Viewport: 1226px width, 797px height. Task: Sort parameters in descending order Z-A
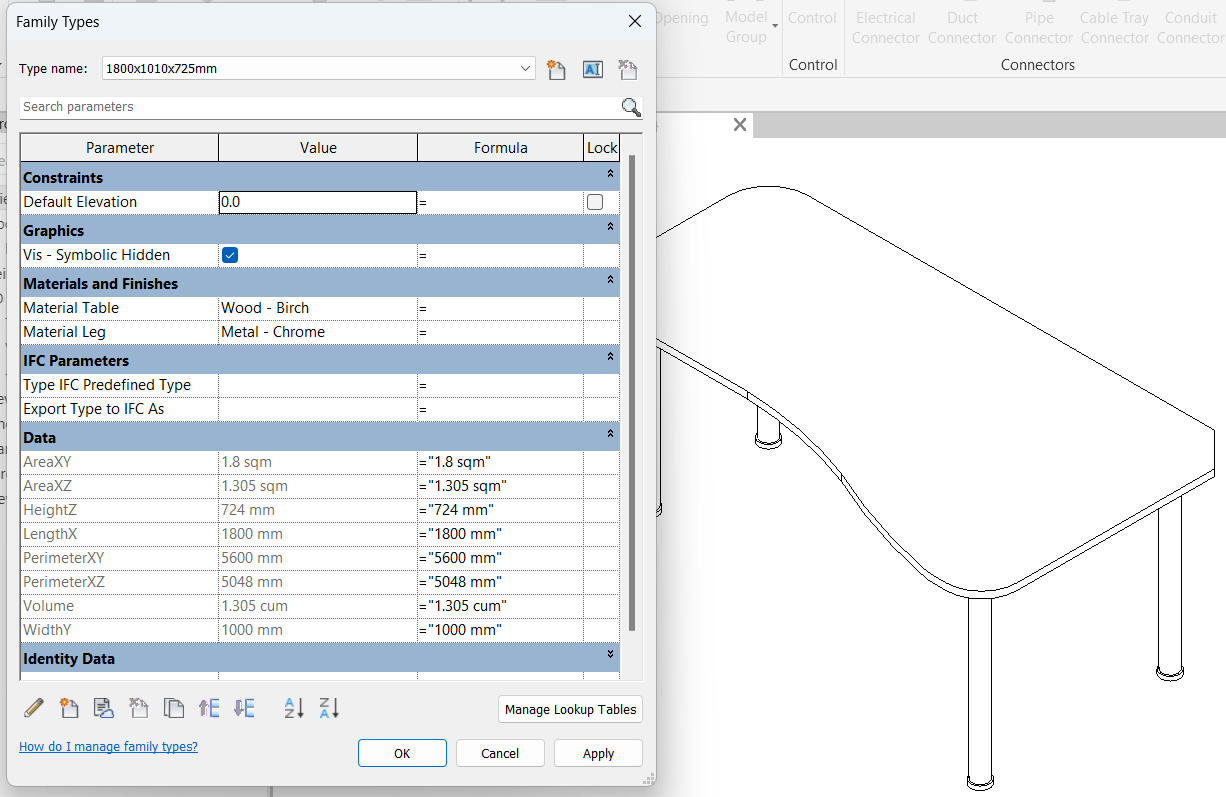coord(329,708)
